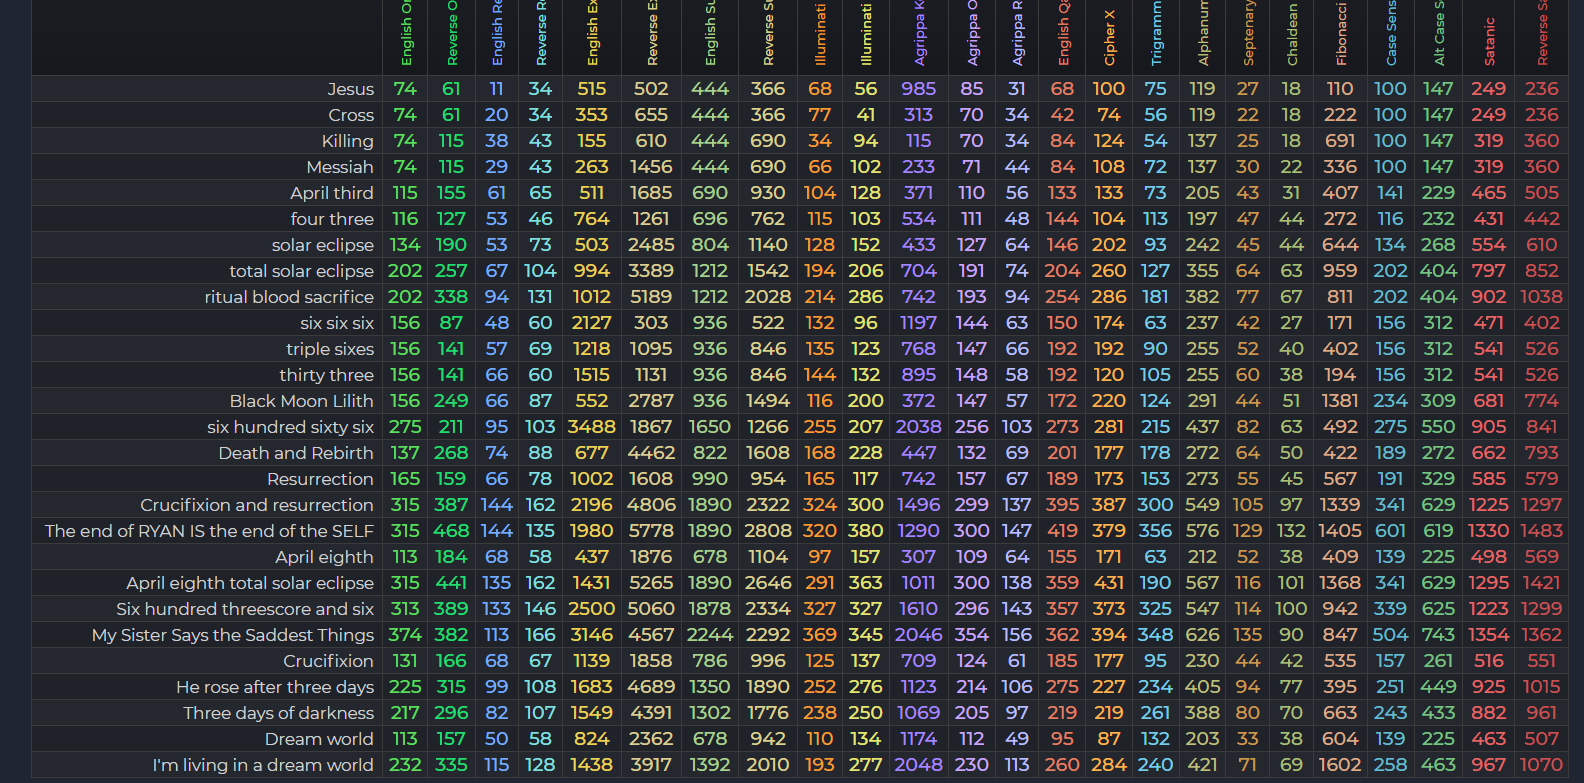Select "Three days of darkness" phrase

click(278, 713)
